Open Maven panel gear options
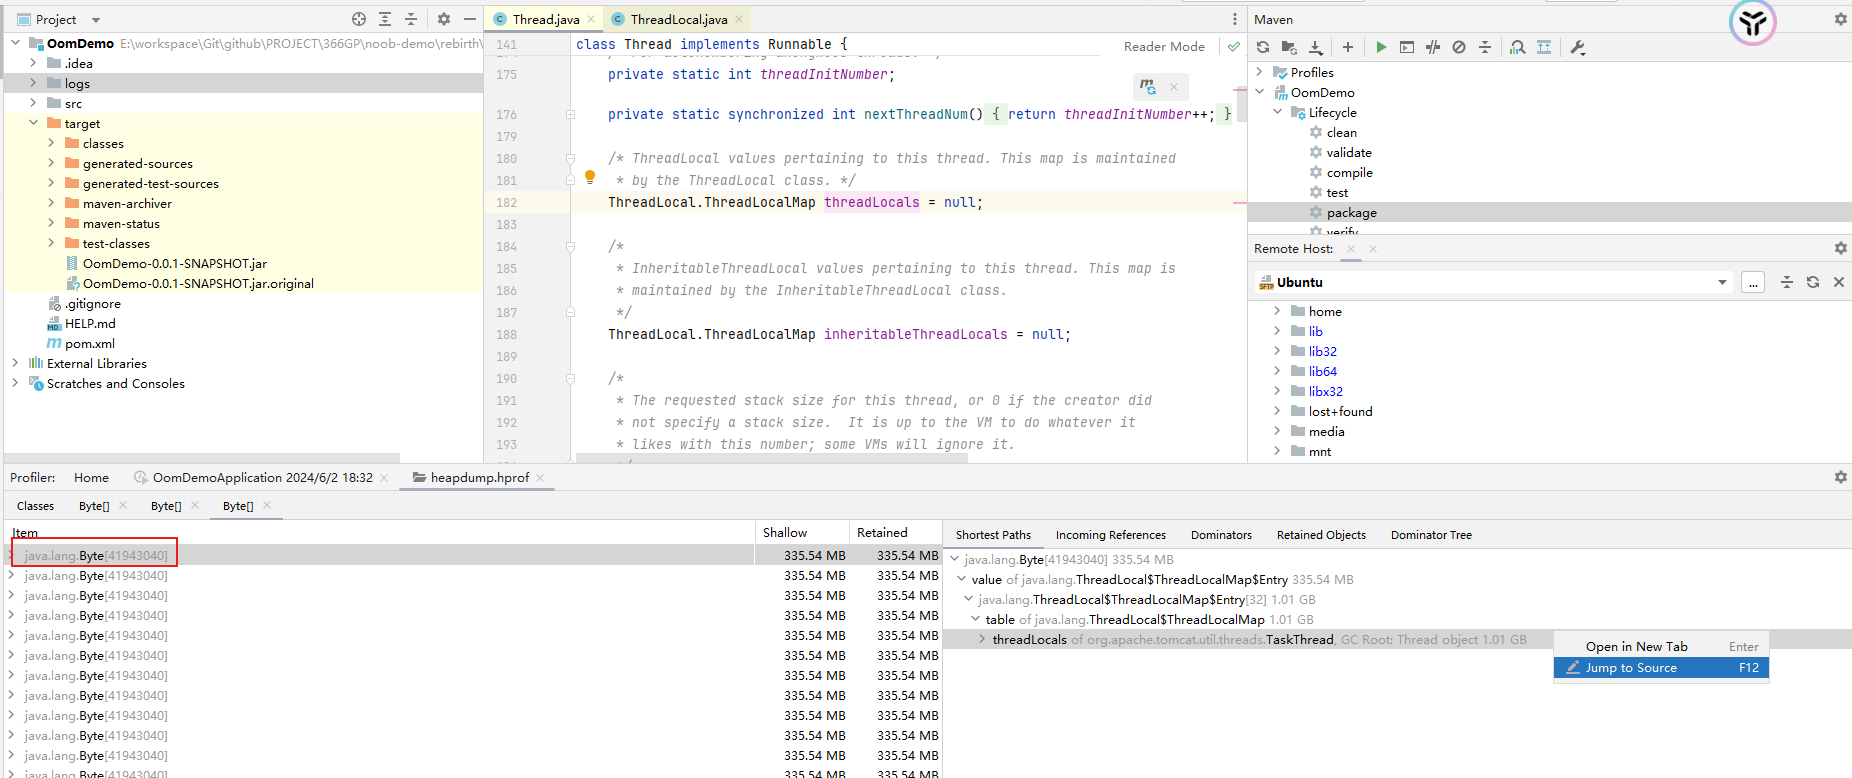Viewport: 1852px width, 778px height. tap(1840, 19)
